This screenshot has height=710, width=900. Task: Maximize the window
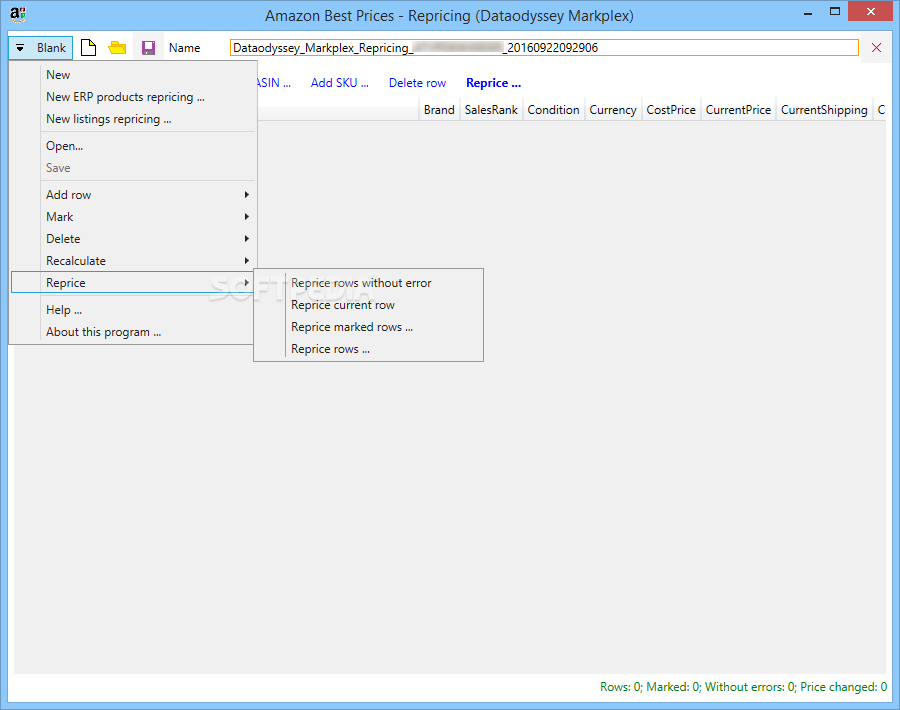(x=835, y=12)
